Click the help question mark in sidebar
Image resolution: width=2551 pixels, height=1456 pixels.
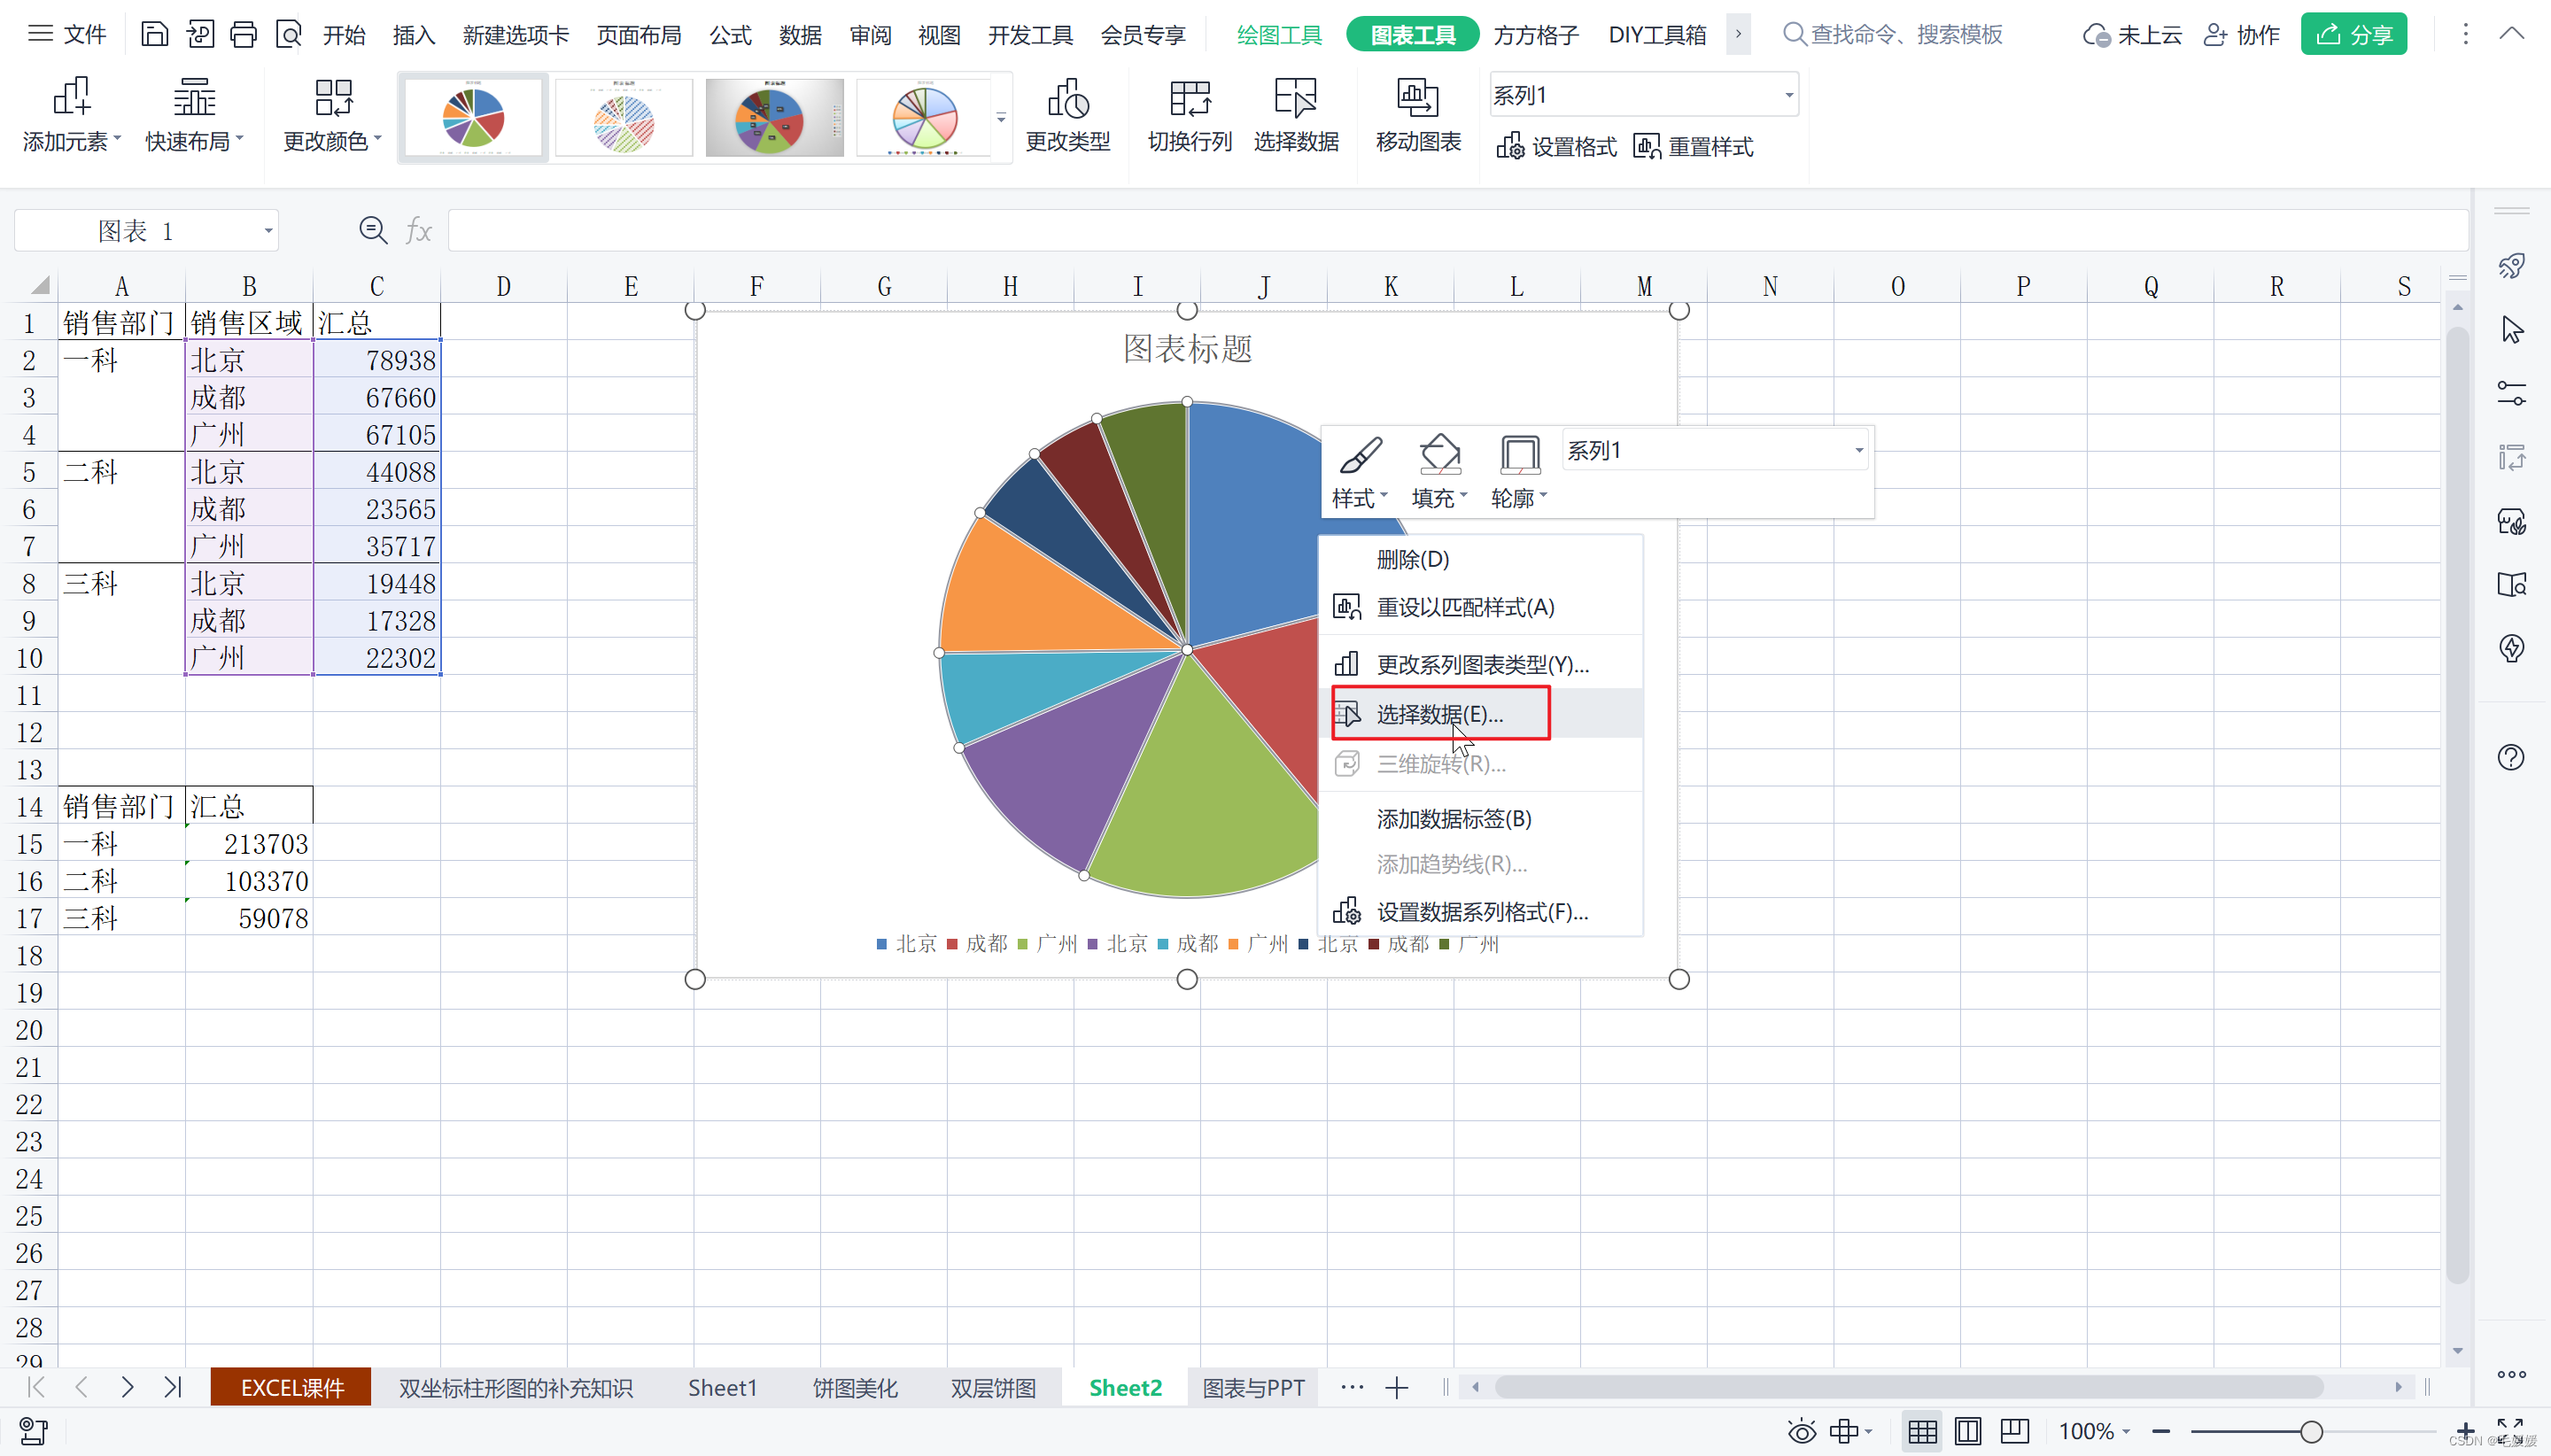tap(2510, 757)
